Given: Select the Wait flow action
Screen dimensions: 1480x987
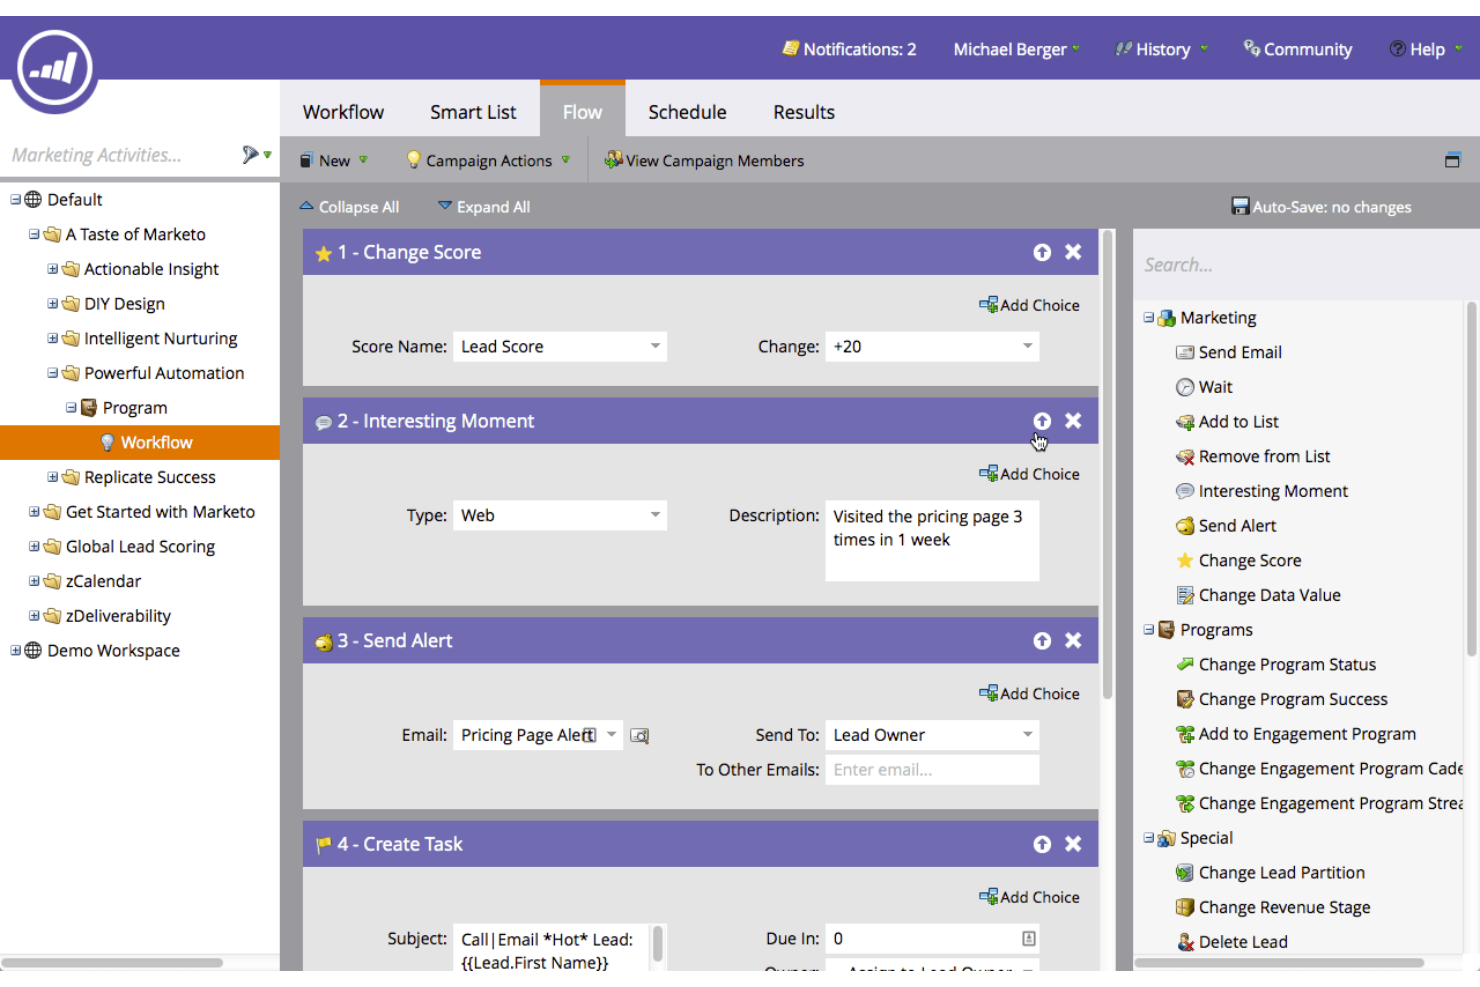Looking at the screenshot, I should coord(1216,386).
